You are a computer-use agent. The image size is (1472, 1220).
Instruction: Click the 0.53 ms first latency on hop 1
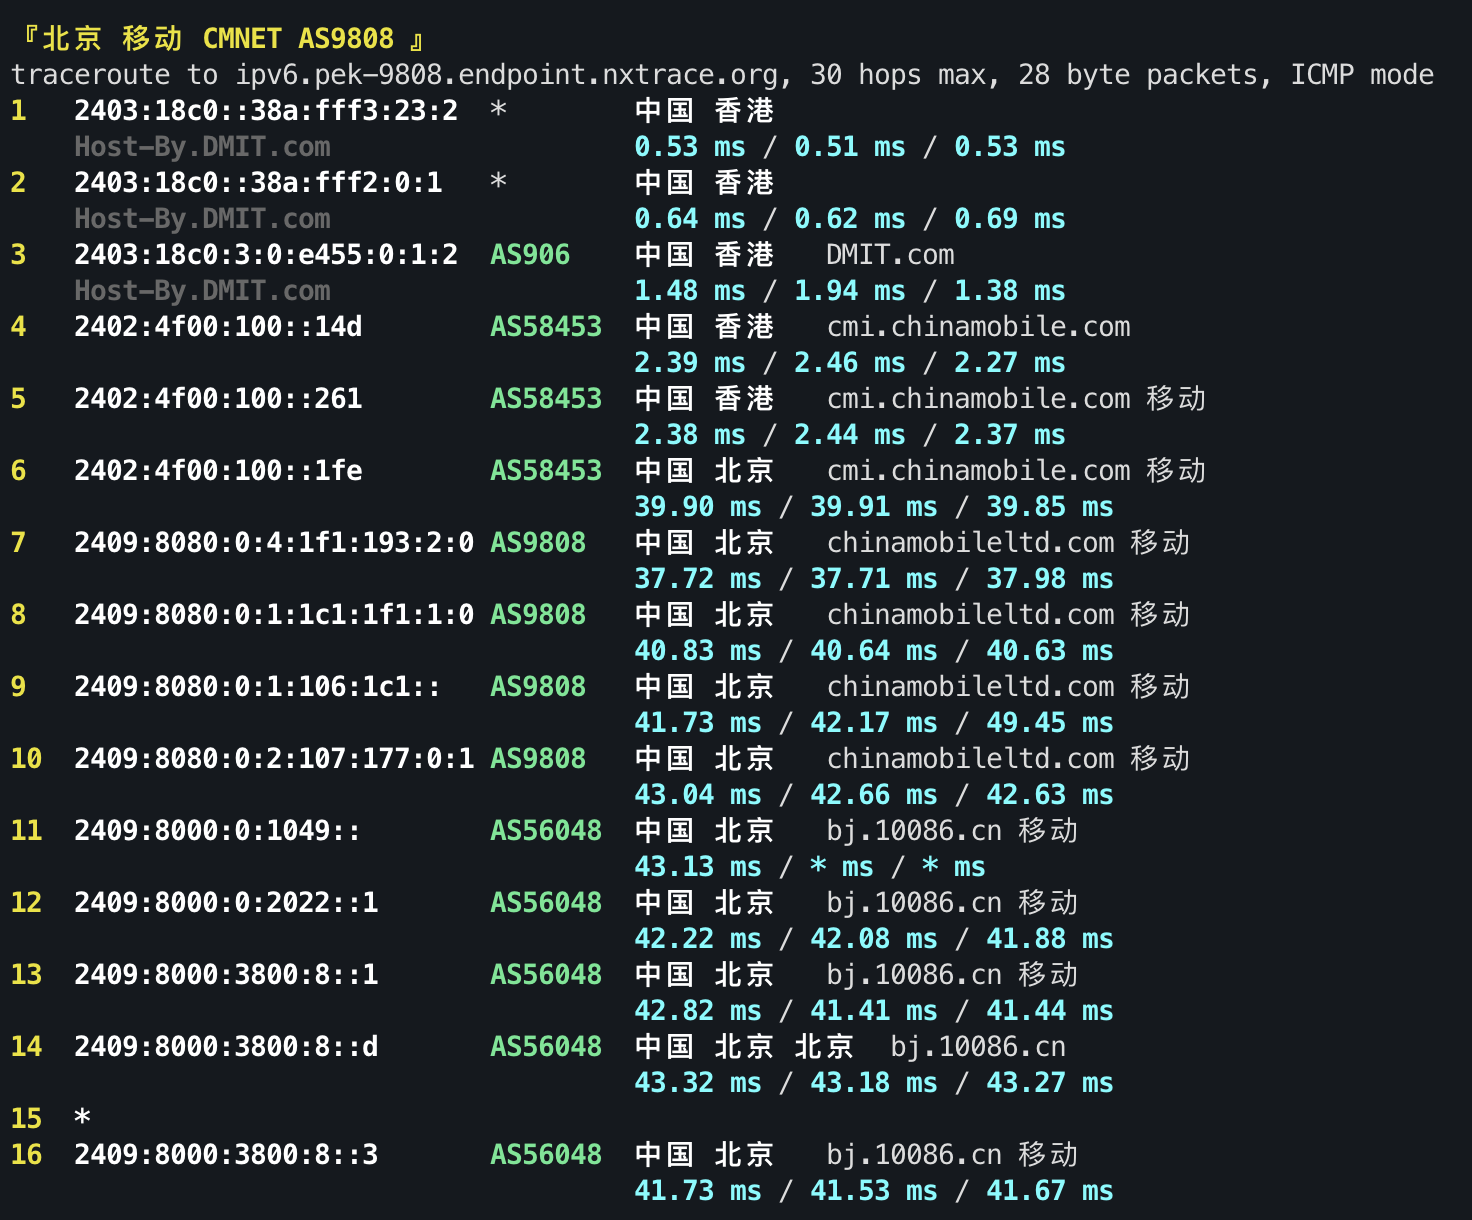[x=690, y=146]
